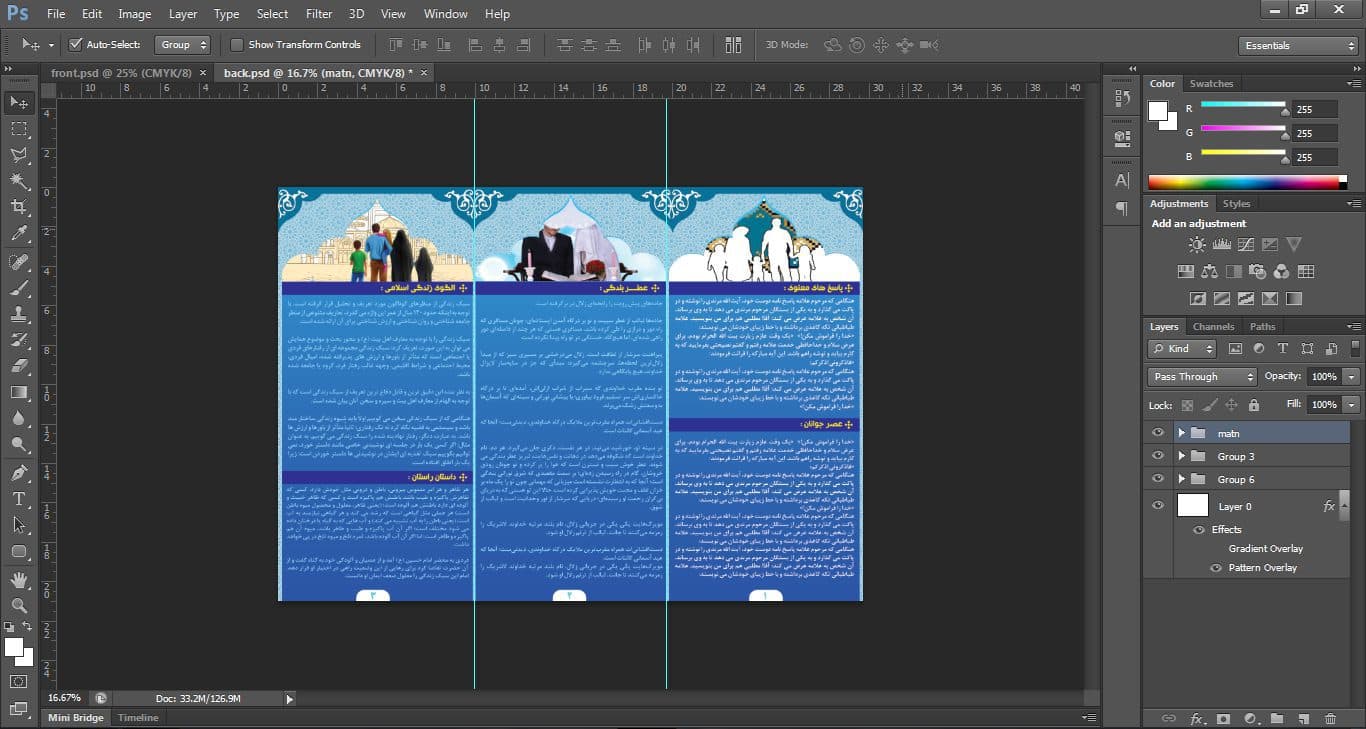Open the Filter menu
The height and width of the screenshot is (729, 1366).
coord(319,14)
